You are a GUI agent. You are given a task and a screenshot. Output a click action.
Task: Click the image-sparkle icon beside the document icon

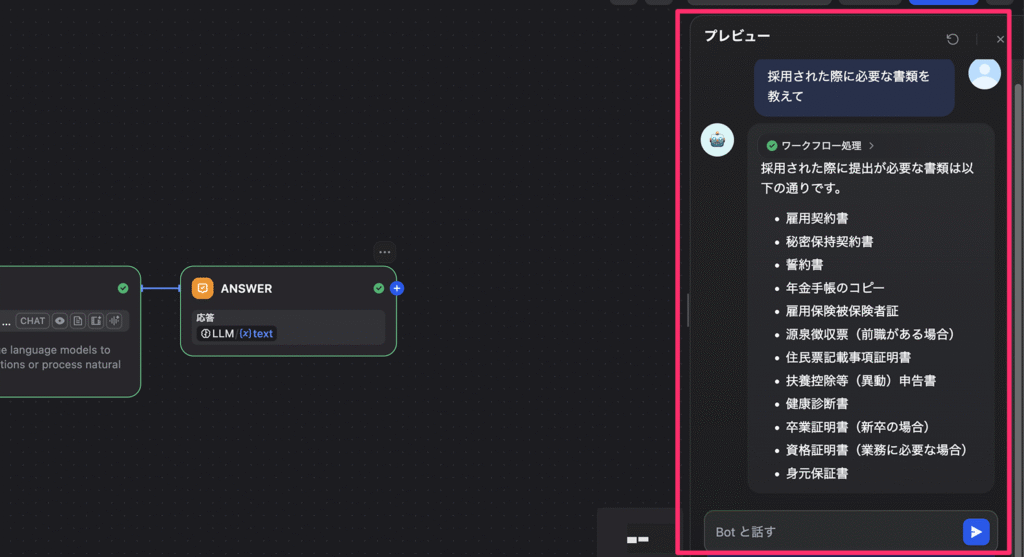(96, 321)
